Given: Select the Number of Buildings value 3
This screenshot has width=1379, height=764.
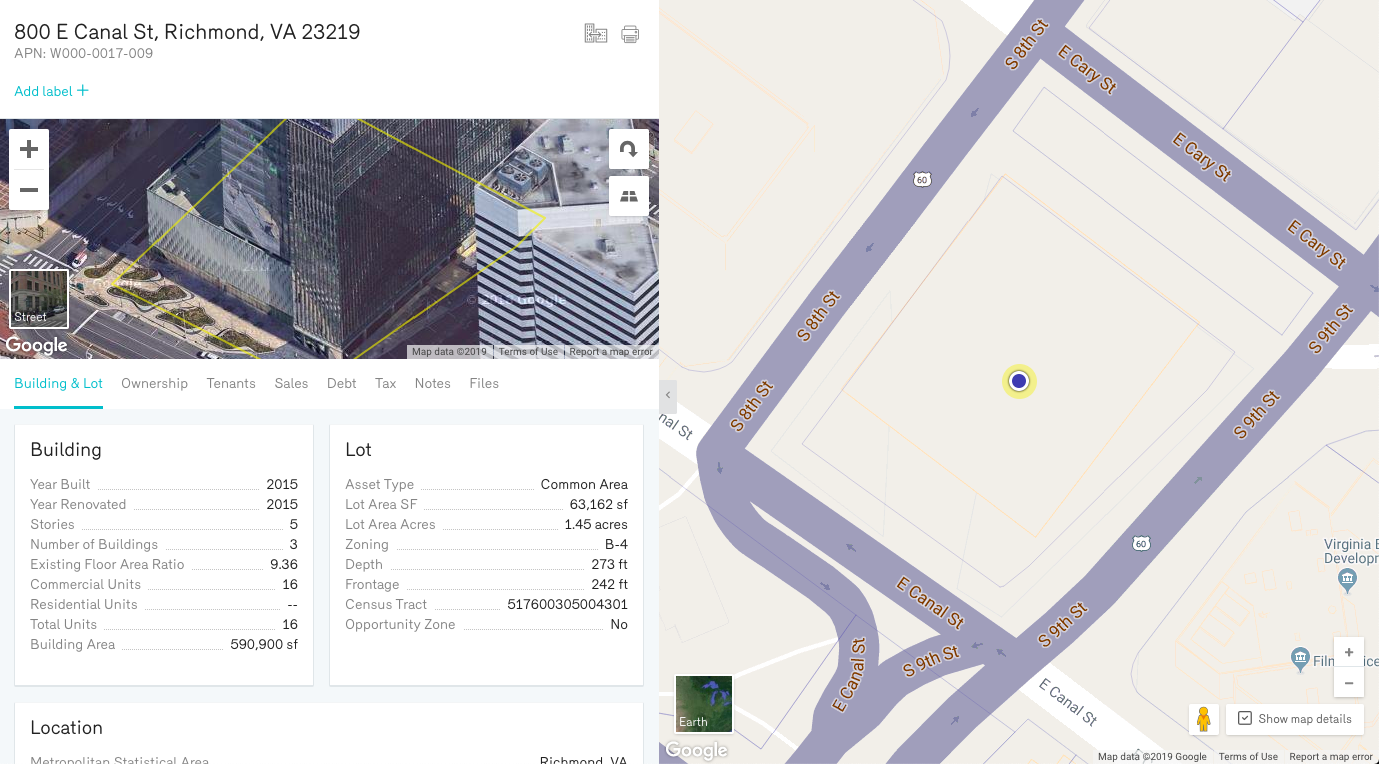Looking at the screenshot, I should click(294, 544).
